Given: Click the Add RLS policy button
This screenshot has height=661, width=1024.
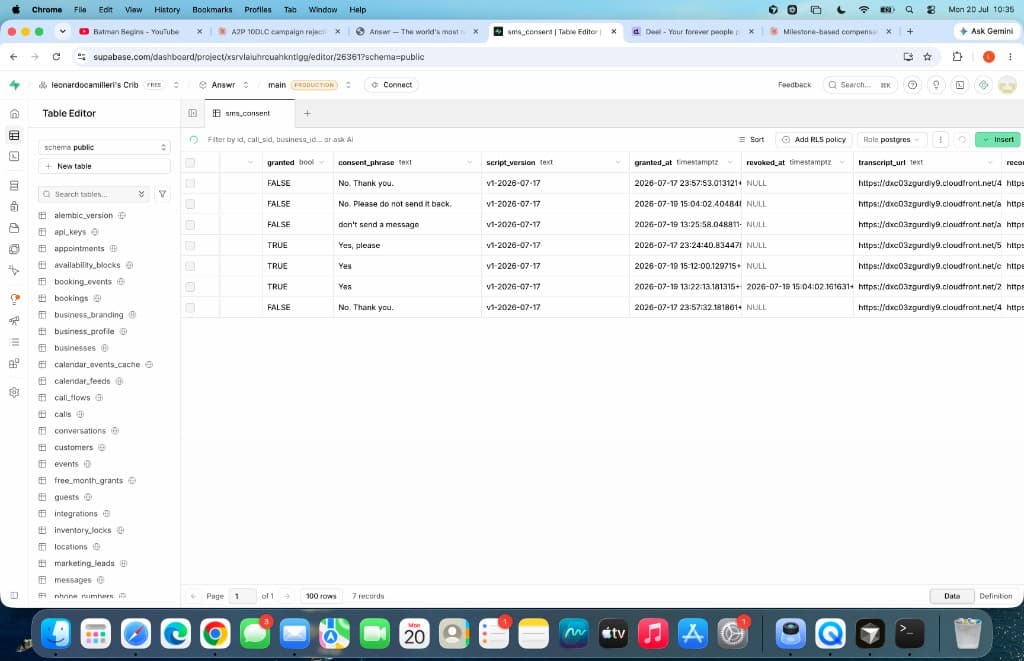Looking at the screenshot, I should click(814, 139).
